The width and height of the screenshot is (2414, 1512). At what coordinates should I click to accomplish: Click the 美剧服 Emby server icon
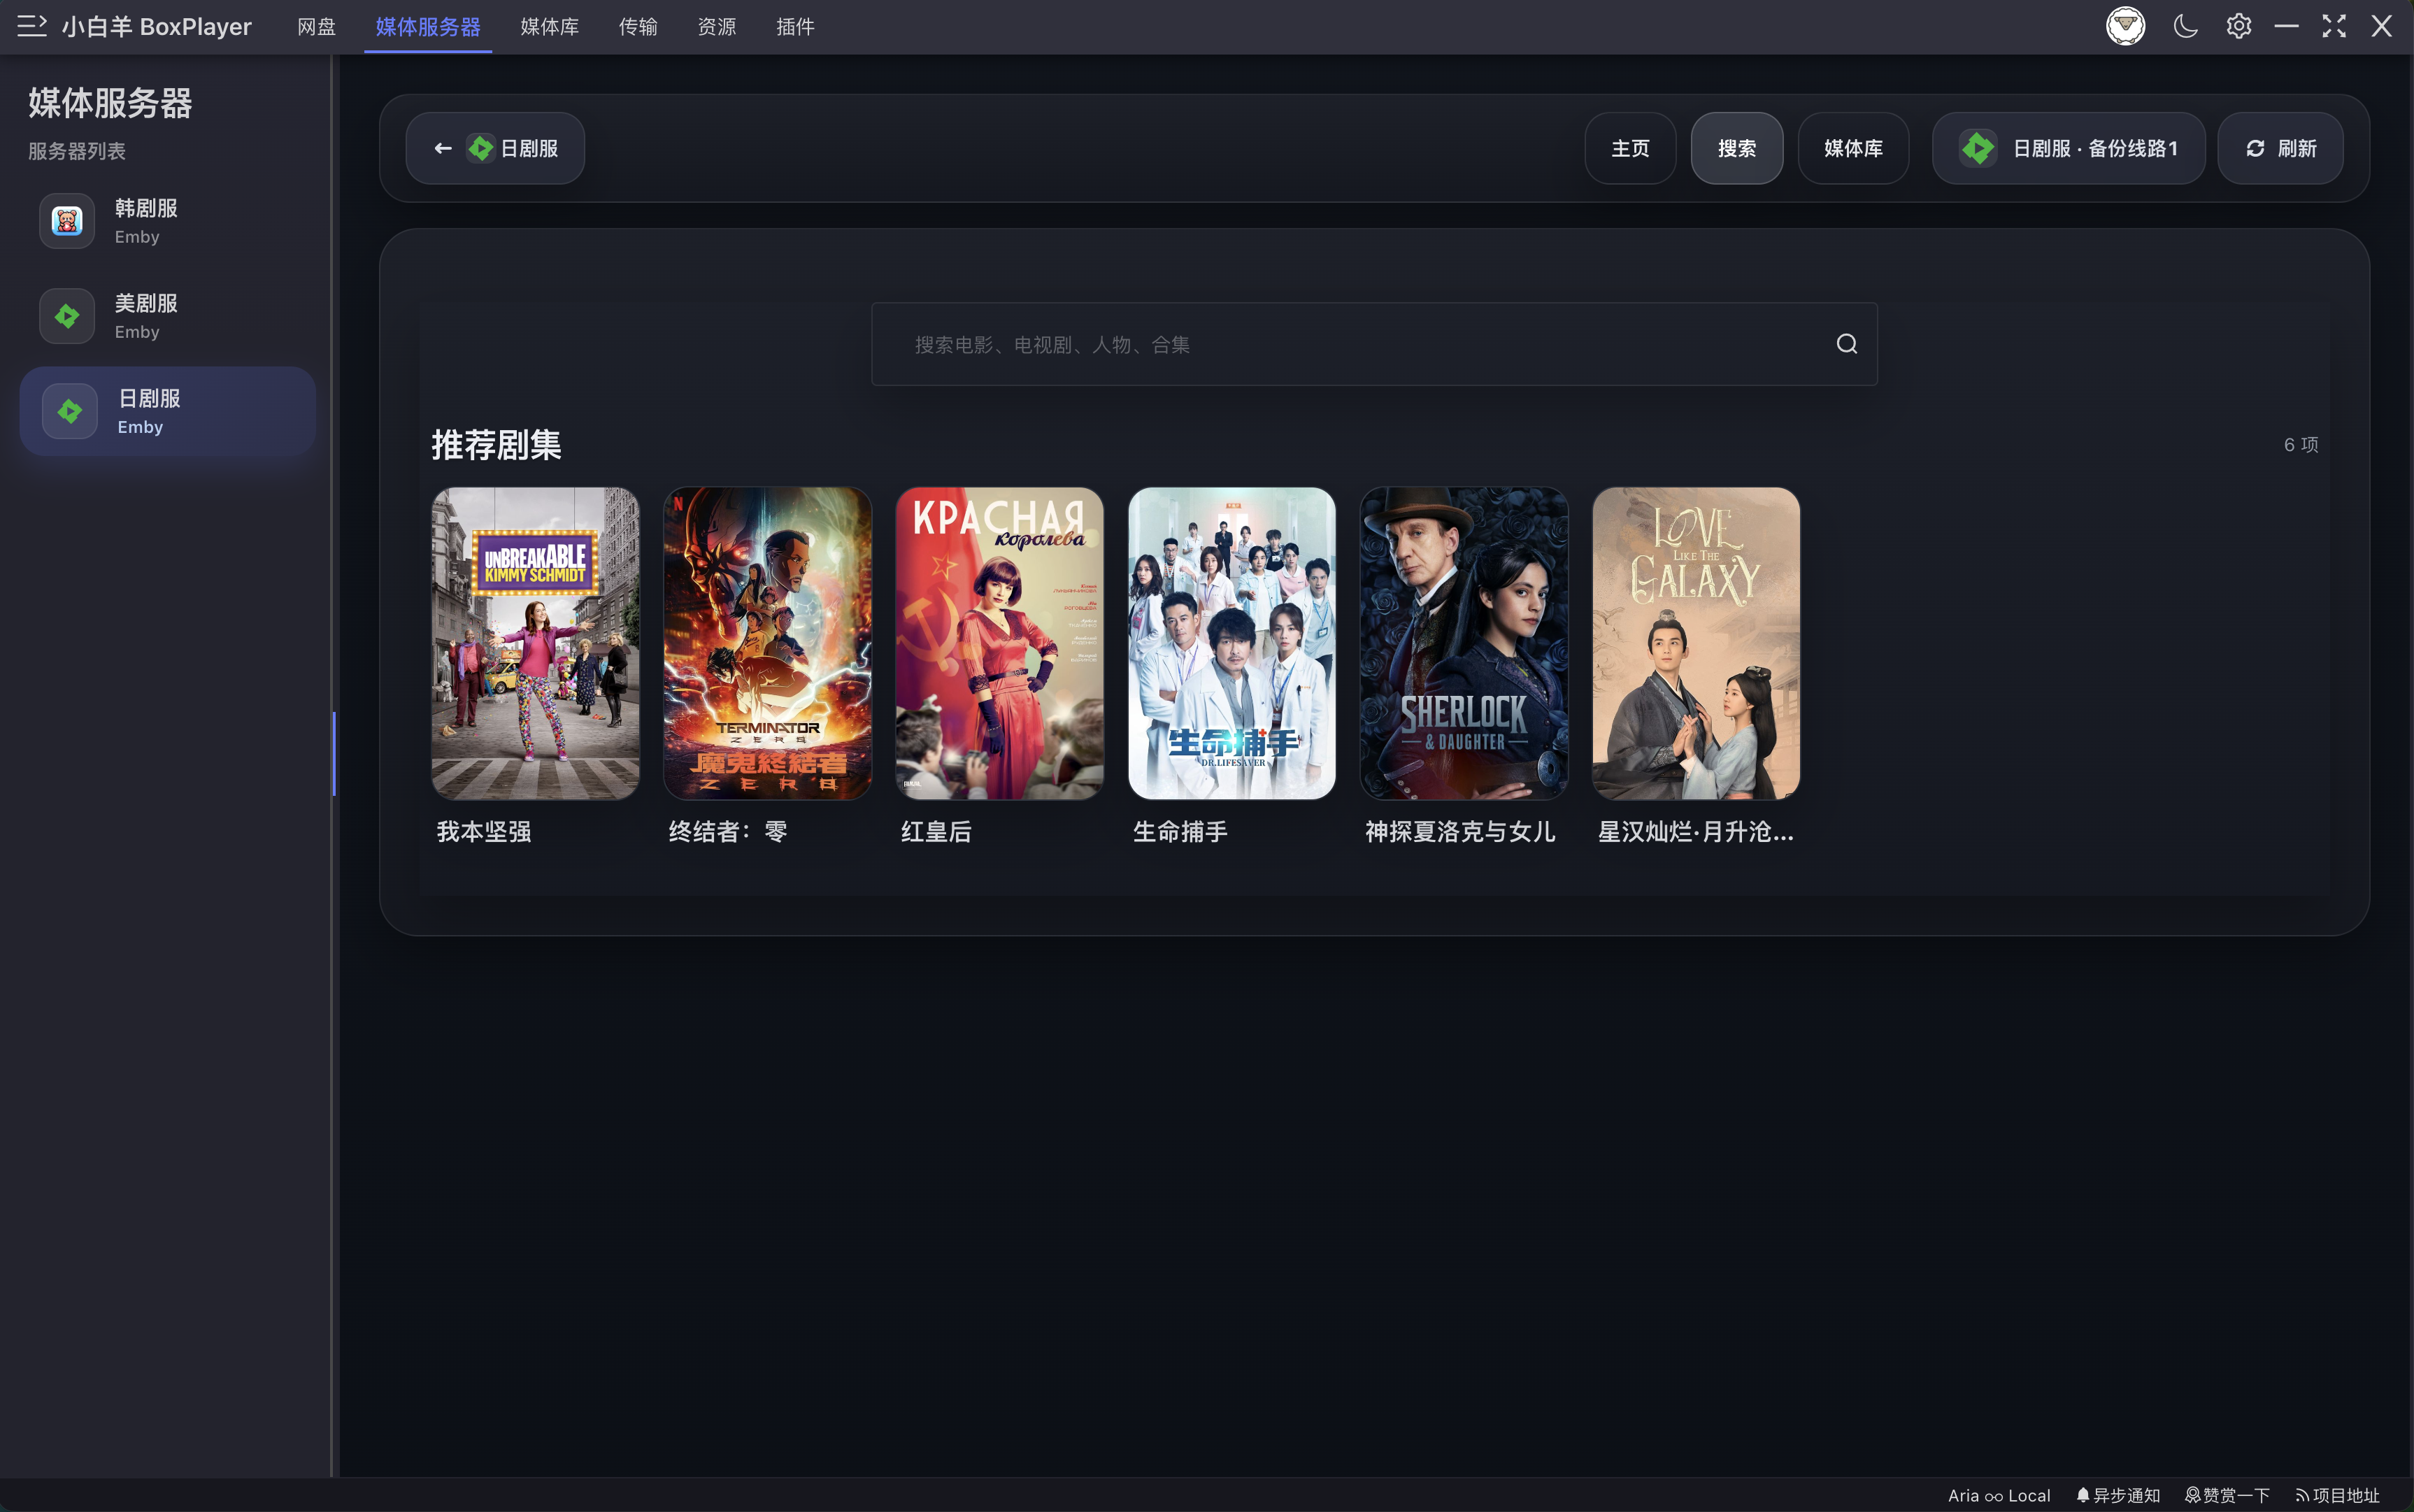tap(67, 316)
